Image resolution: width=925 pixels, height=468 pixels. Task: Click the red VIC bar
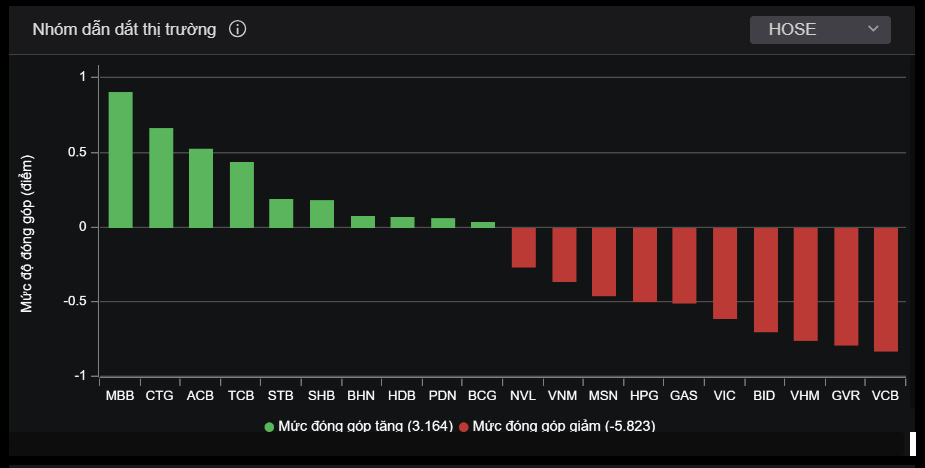(725, 273)
